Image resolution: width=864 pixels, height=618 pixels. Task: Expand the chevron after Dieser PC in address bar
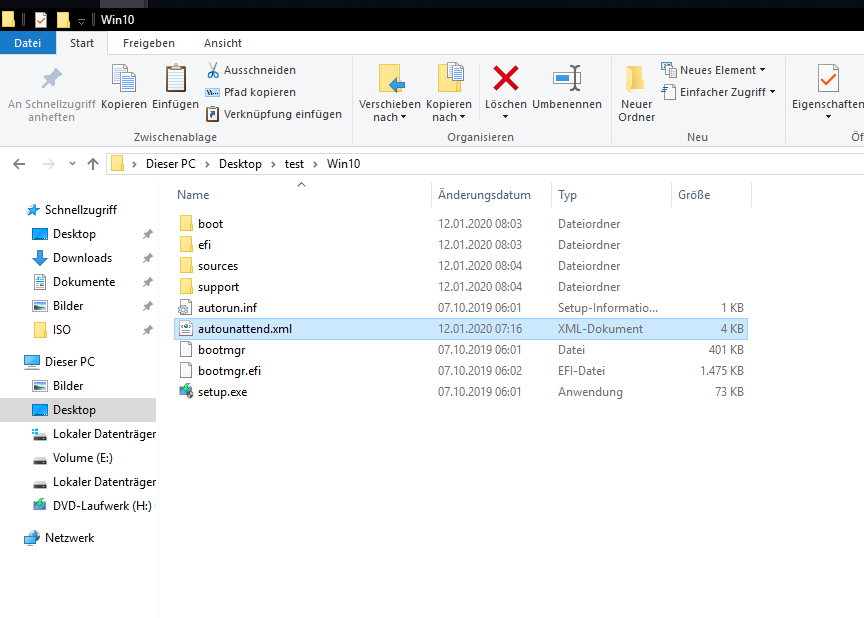click(207, 164)
